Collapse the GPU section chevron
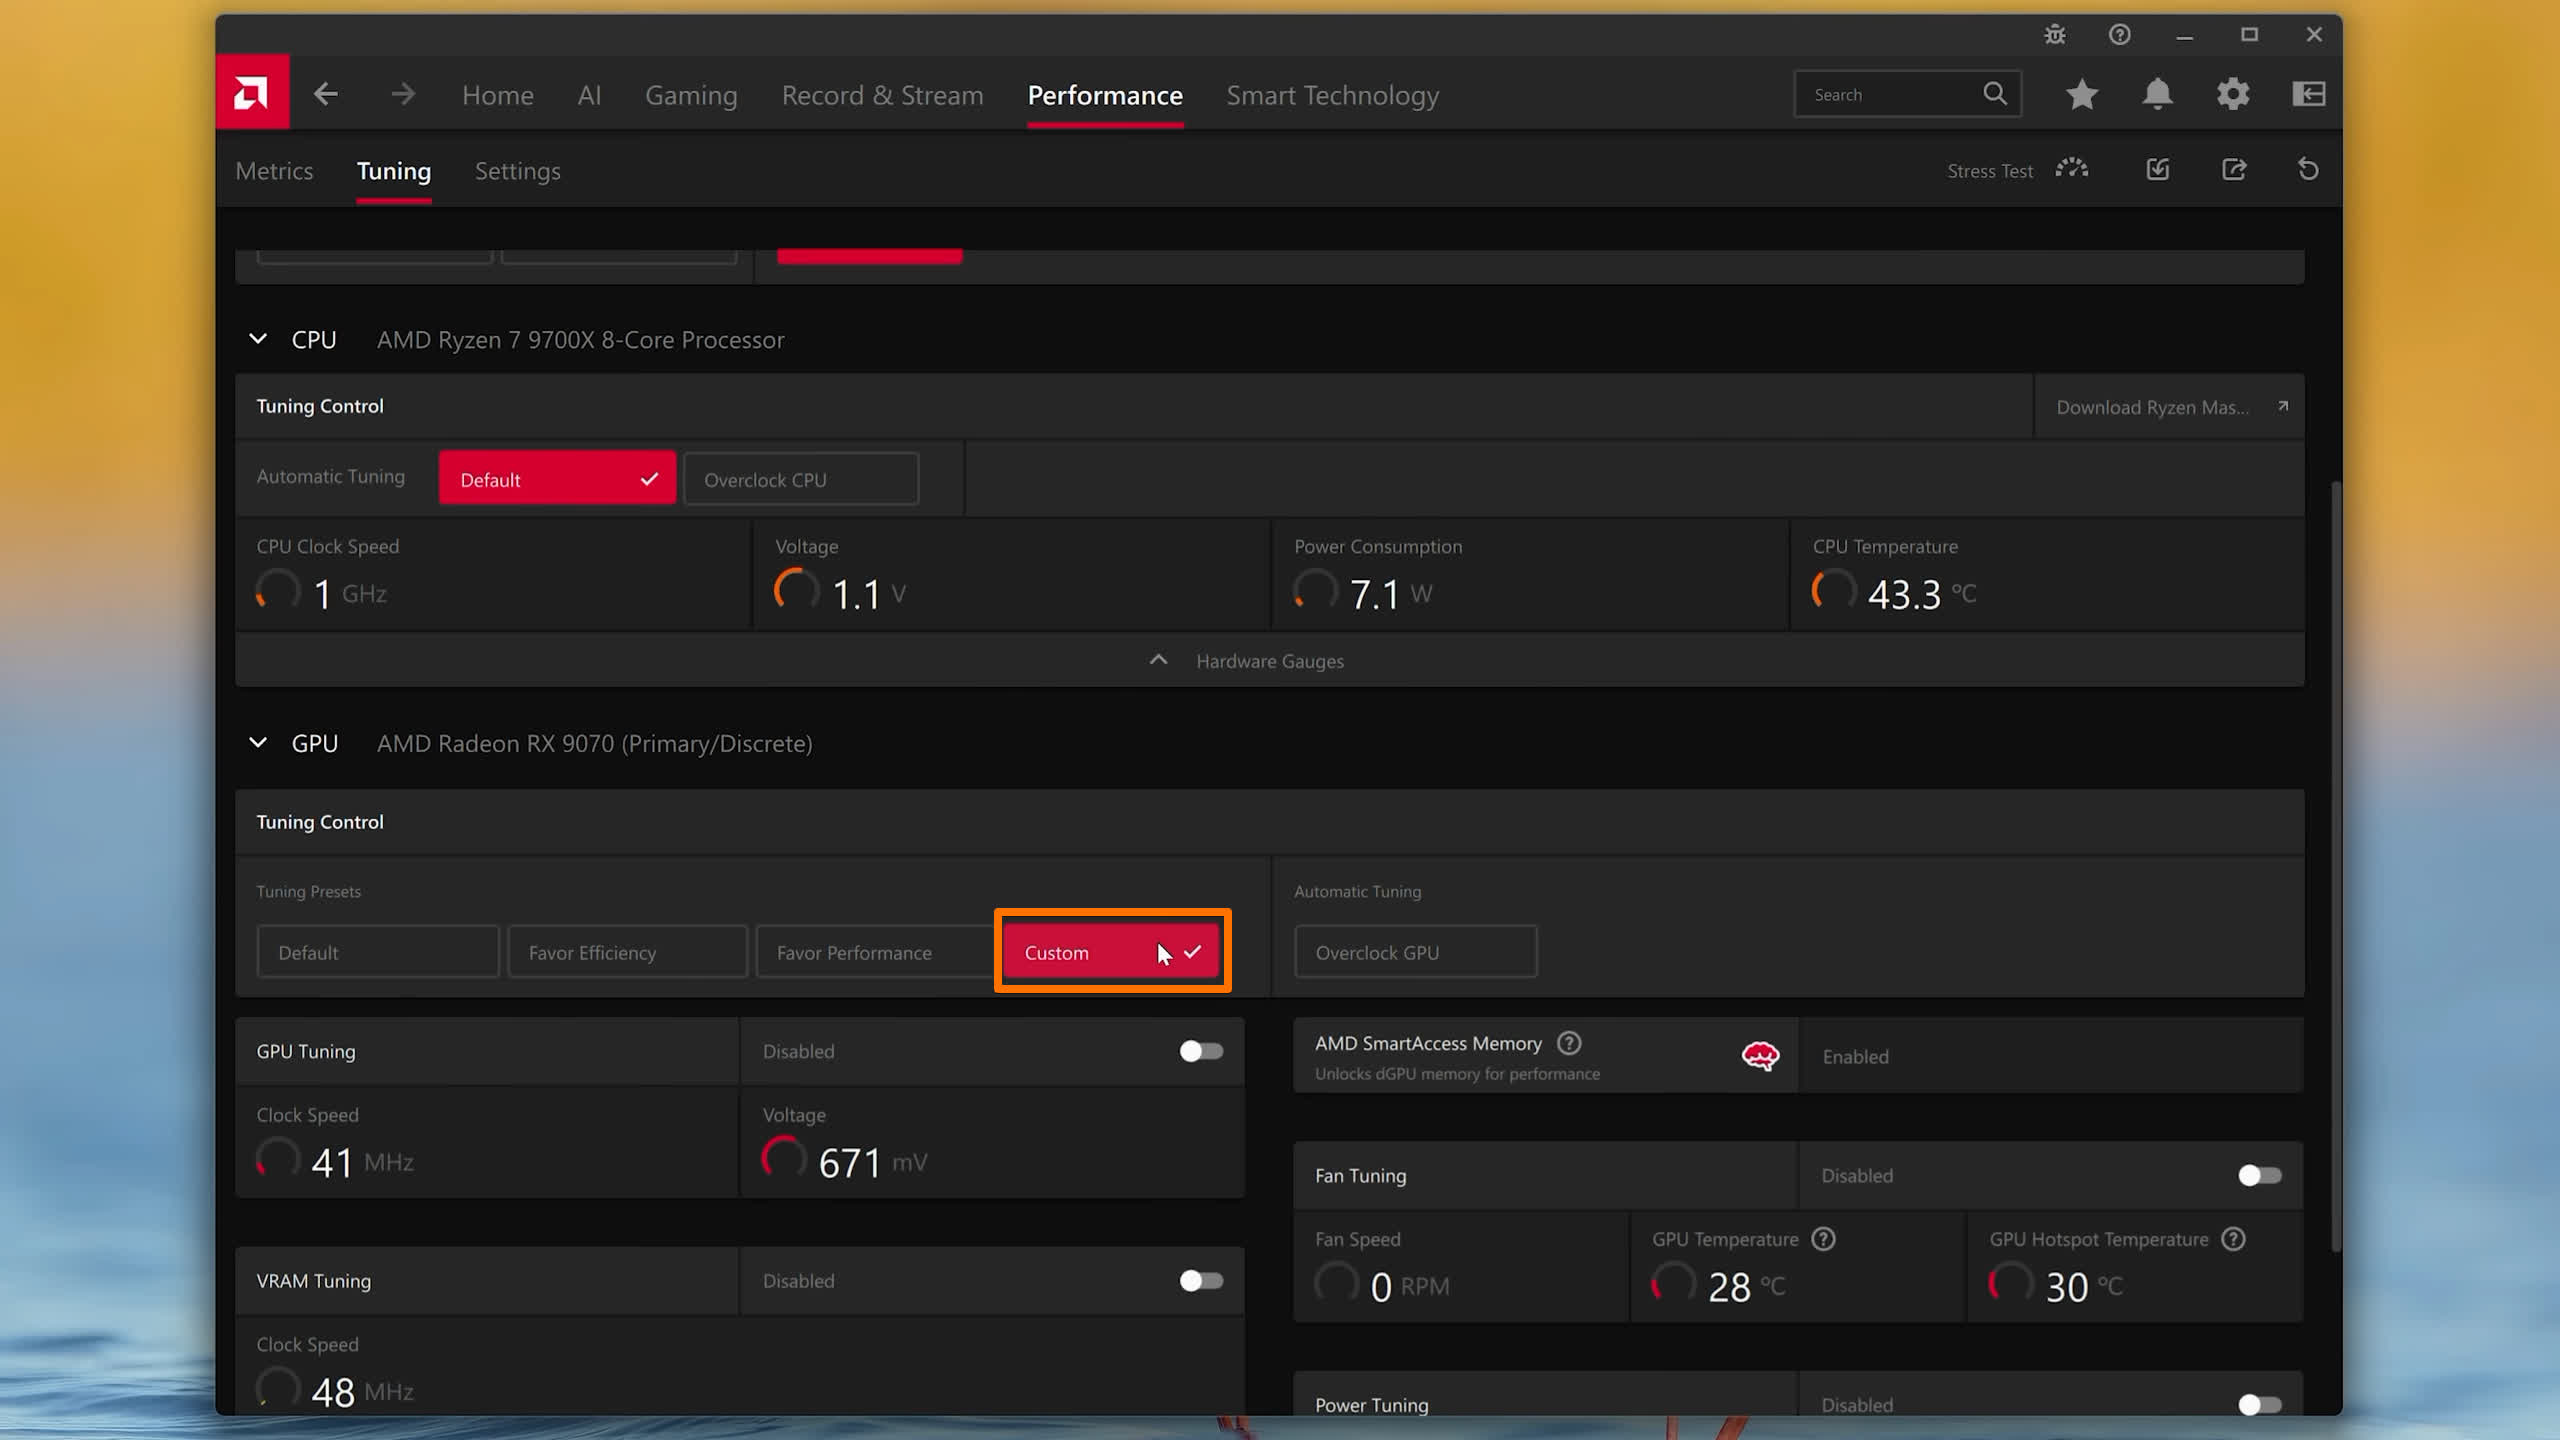Screen dimensions: 2560x1440 (x=258, y=743)
